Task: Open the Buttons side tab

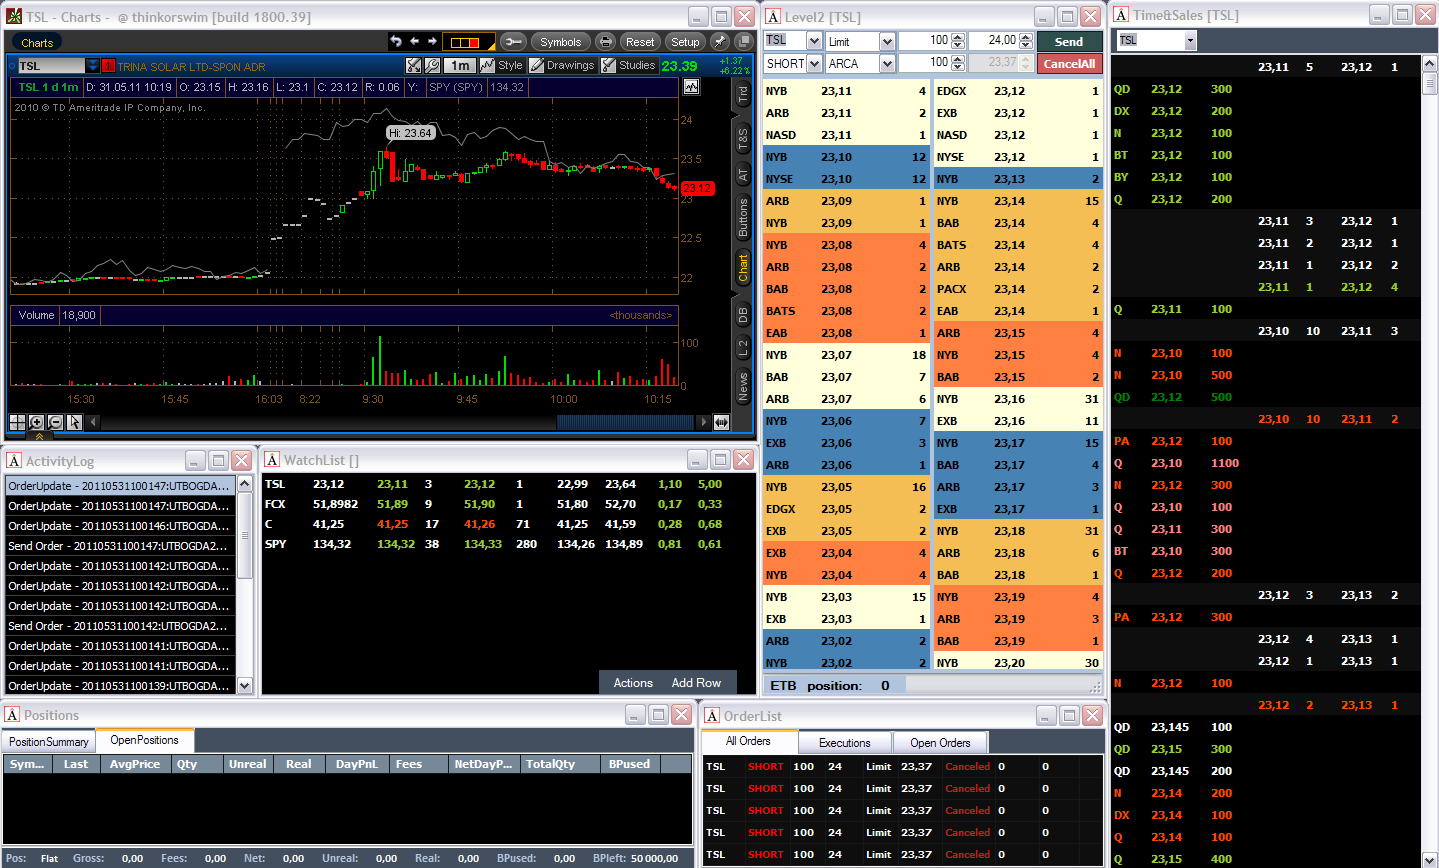Action: click(743, 217)
